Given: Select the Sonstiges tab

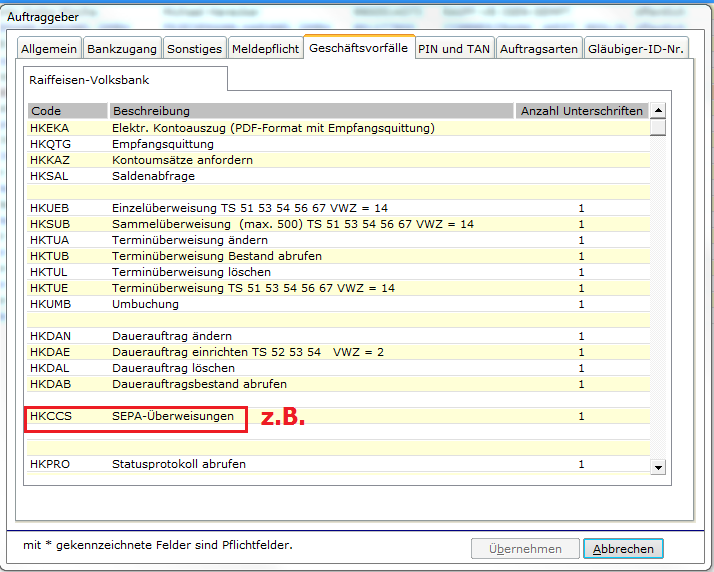Looking at the screenshot, I should (x=194, y=49).
